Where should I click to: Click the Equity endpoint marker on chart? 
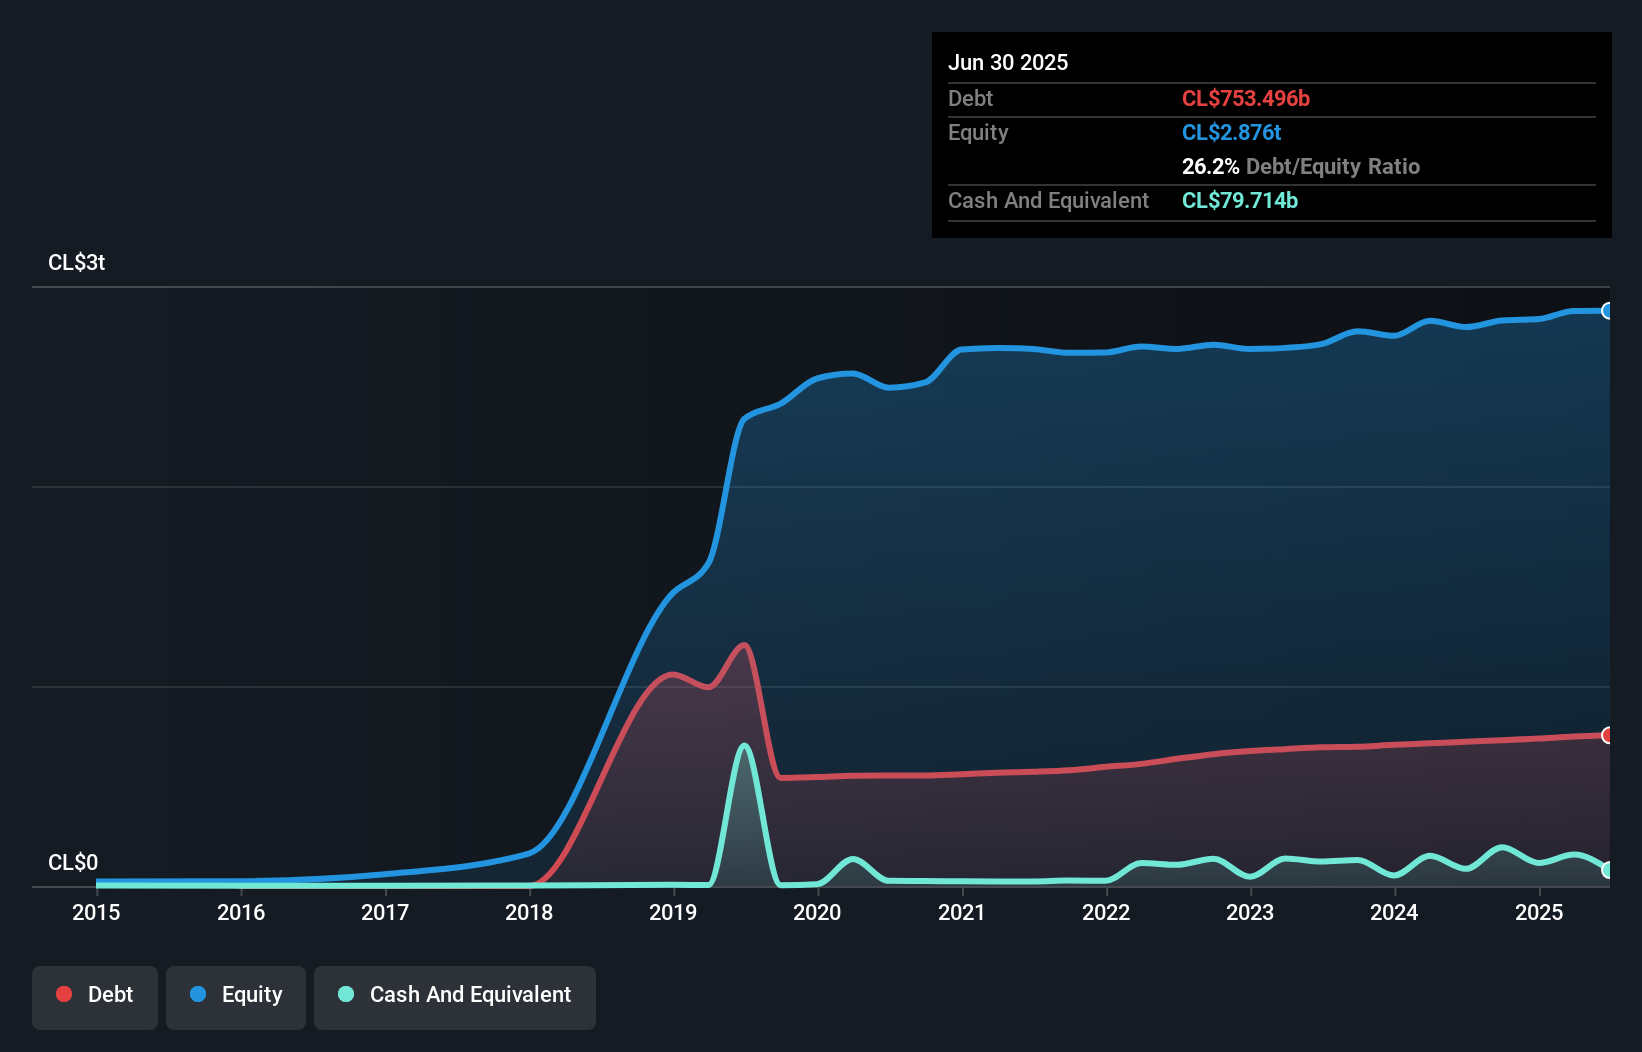click(x=1608, y=311)
